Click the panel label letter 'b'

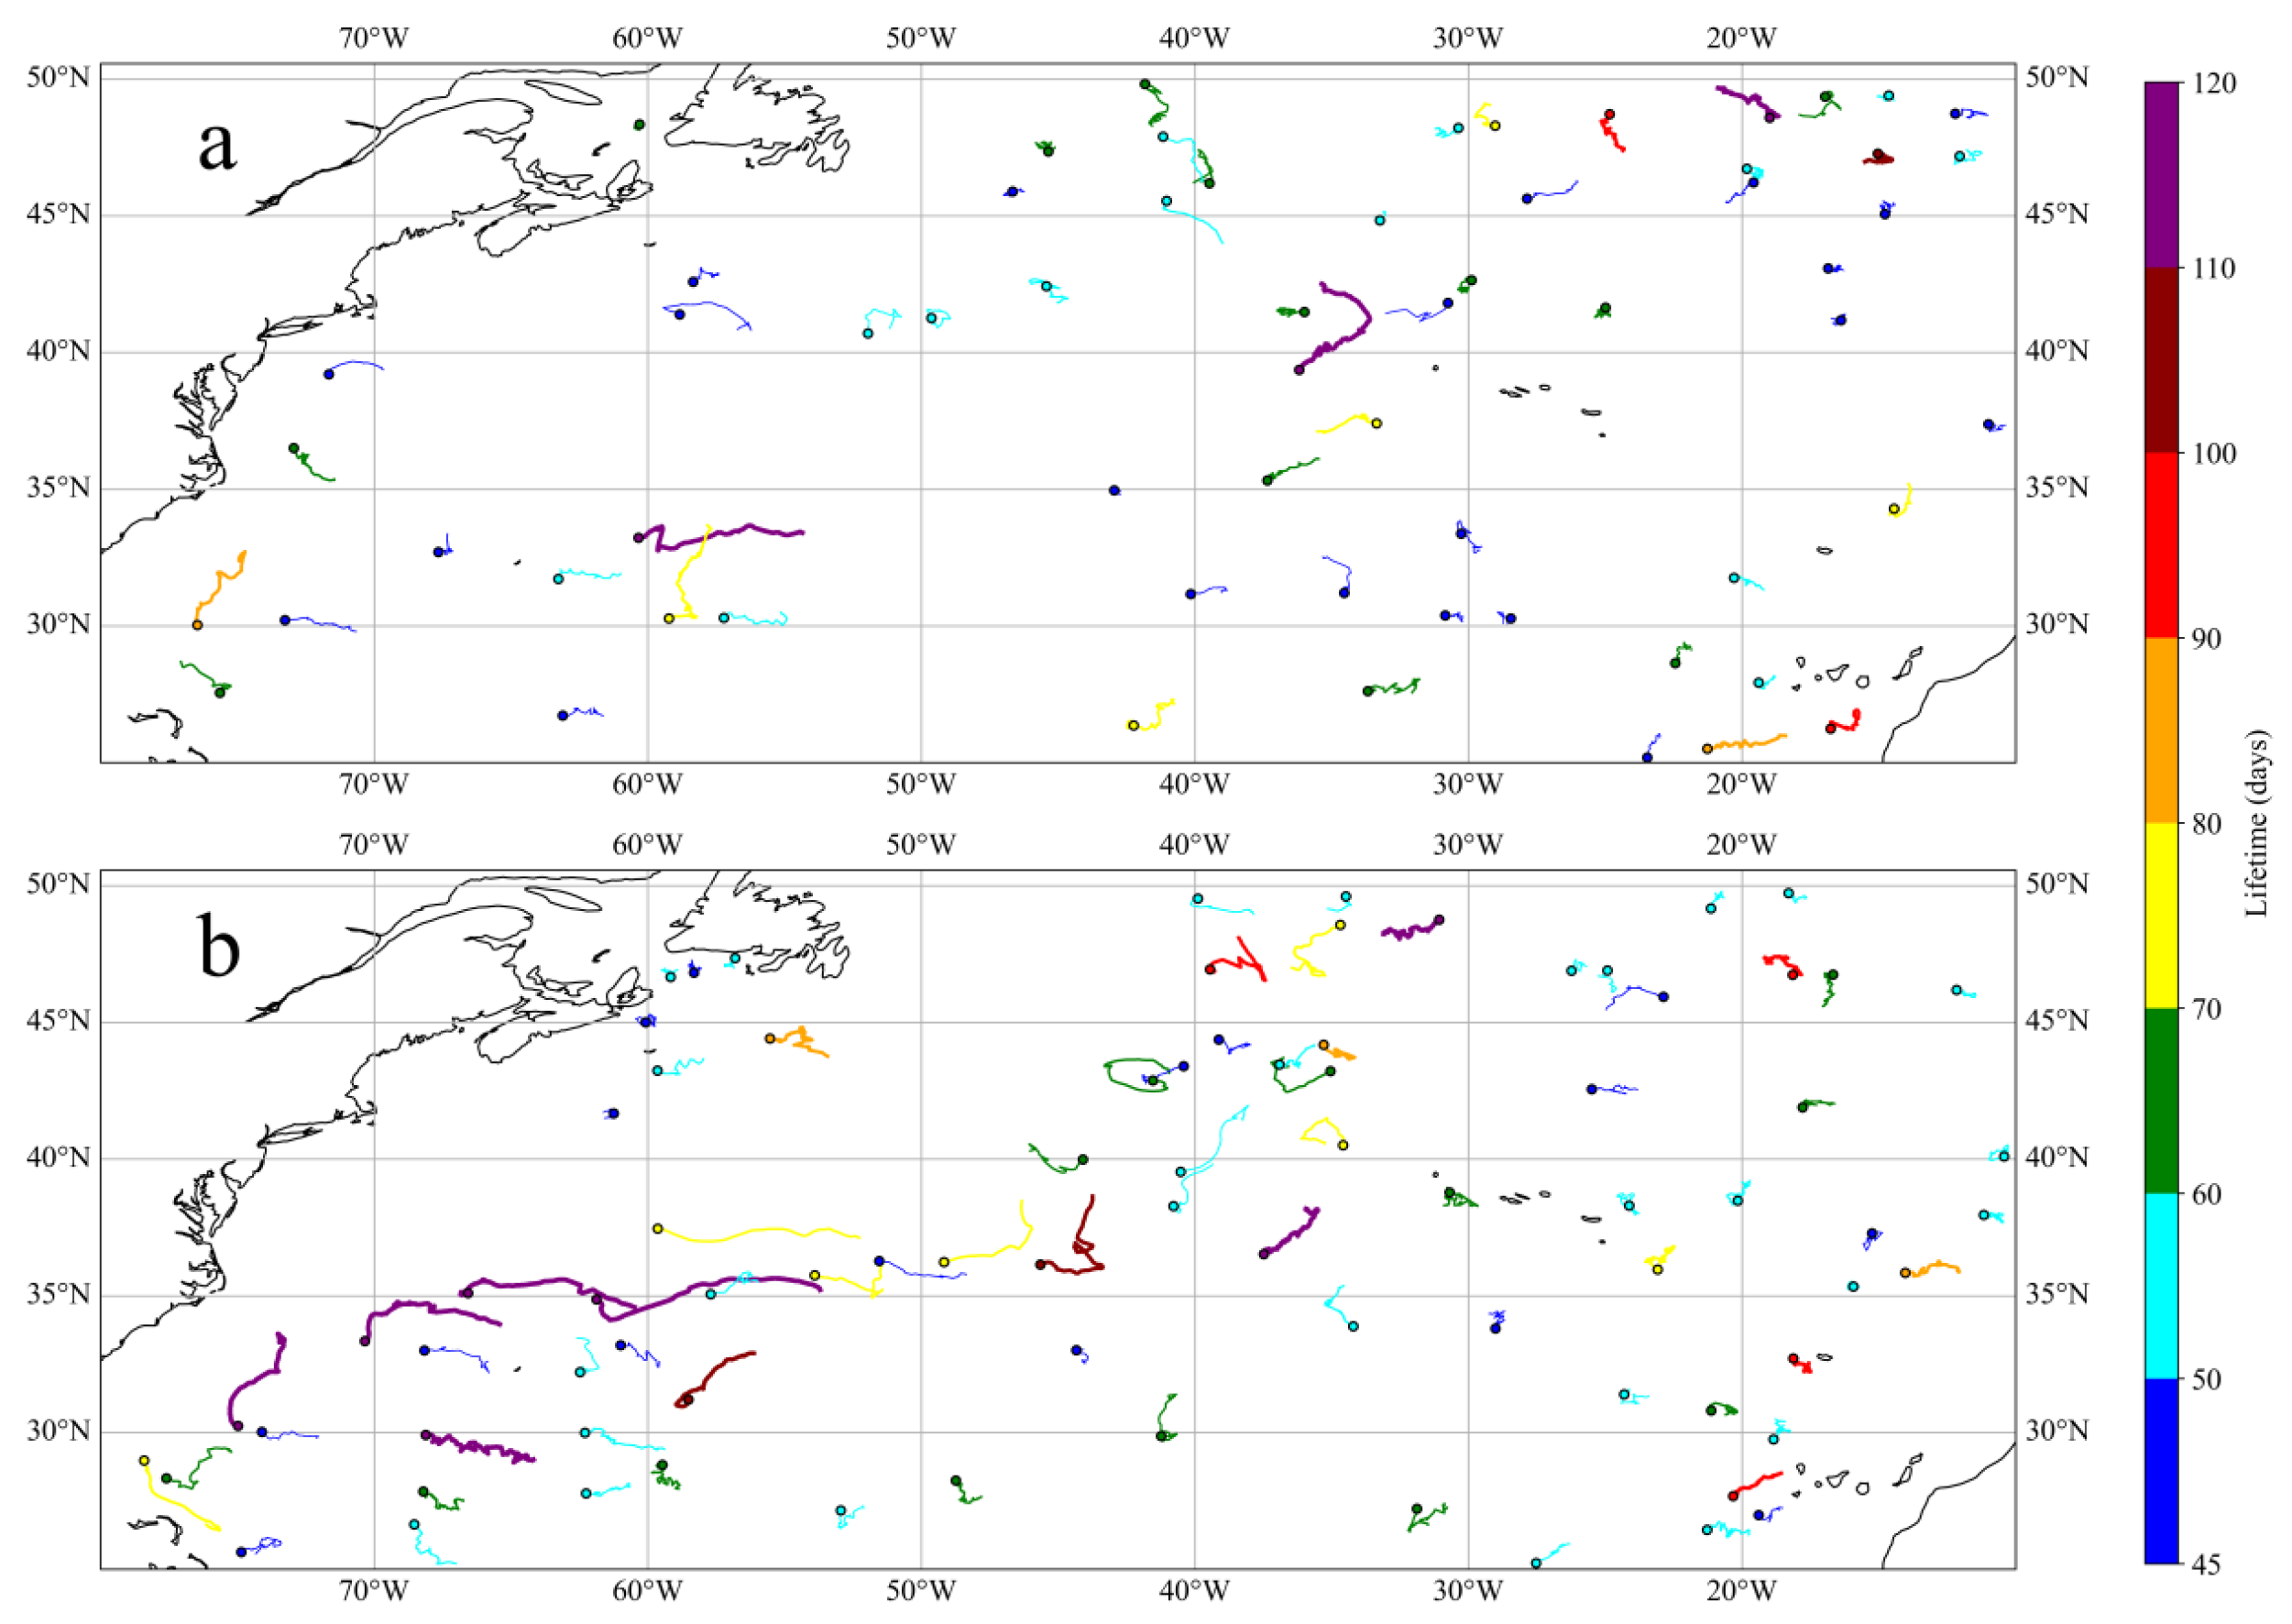pyautogui.click(x=220, y=946)
